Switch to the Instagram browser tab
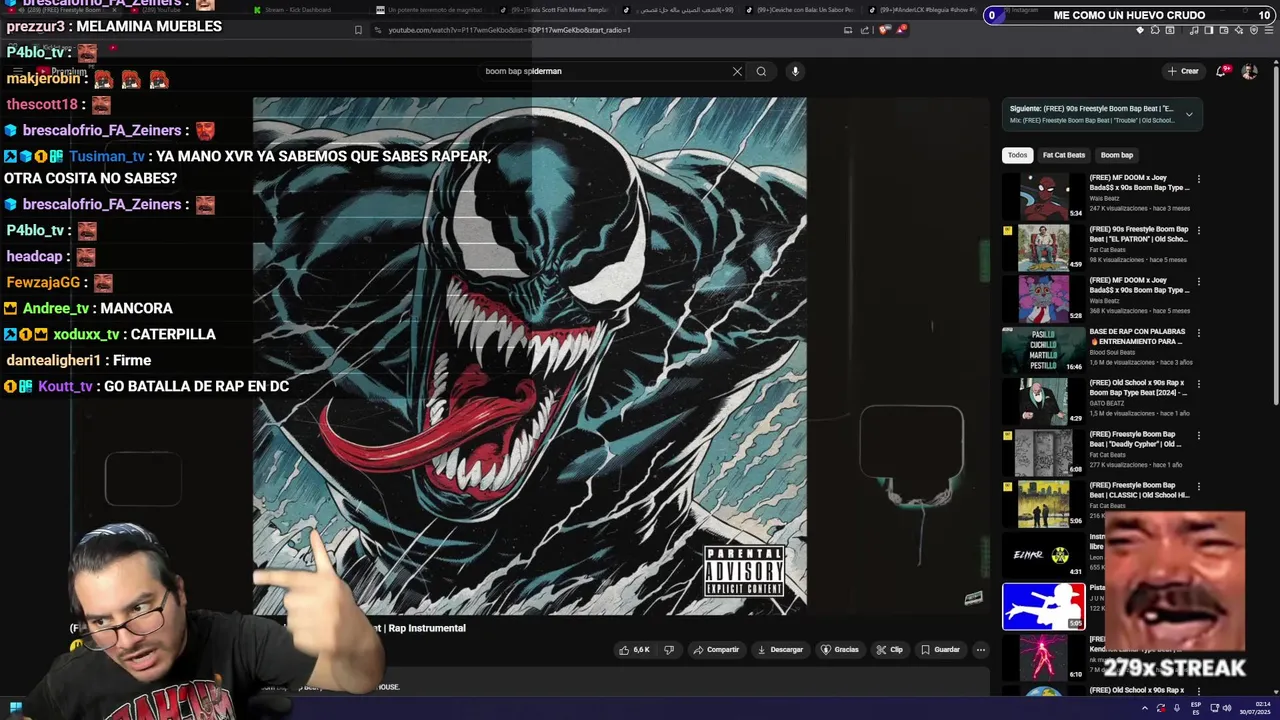 1020,10
